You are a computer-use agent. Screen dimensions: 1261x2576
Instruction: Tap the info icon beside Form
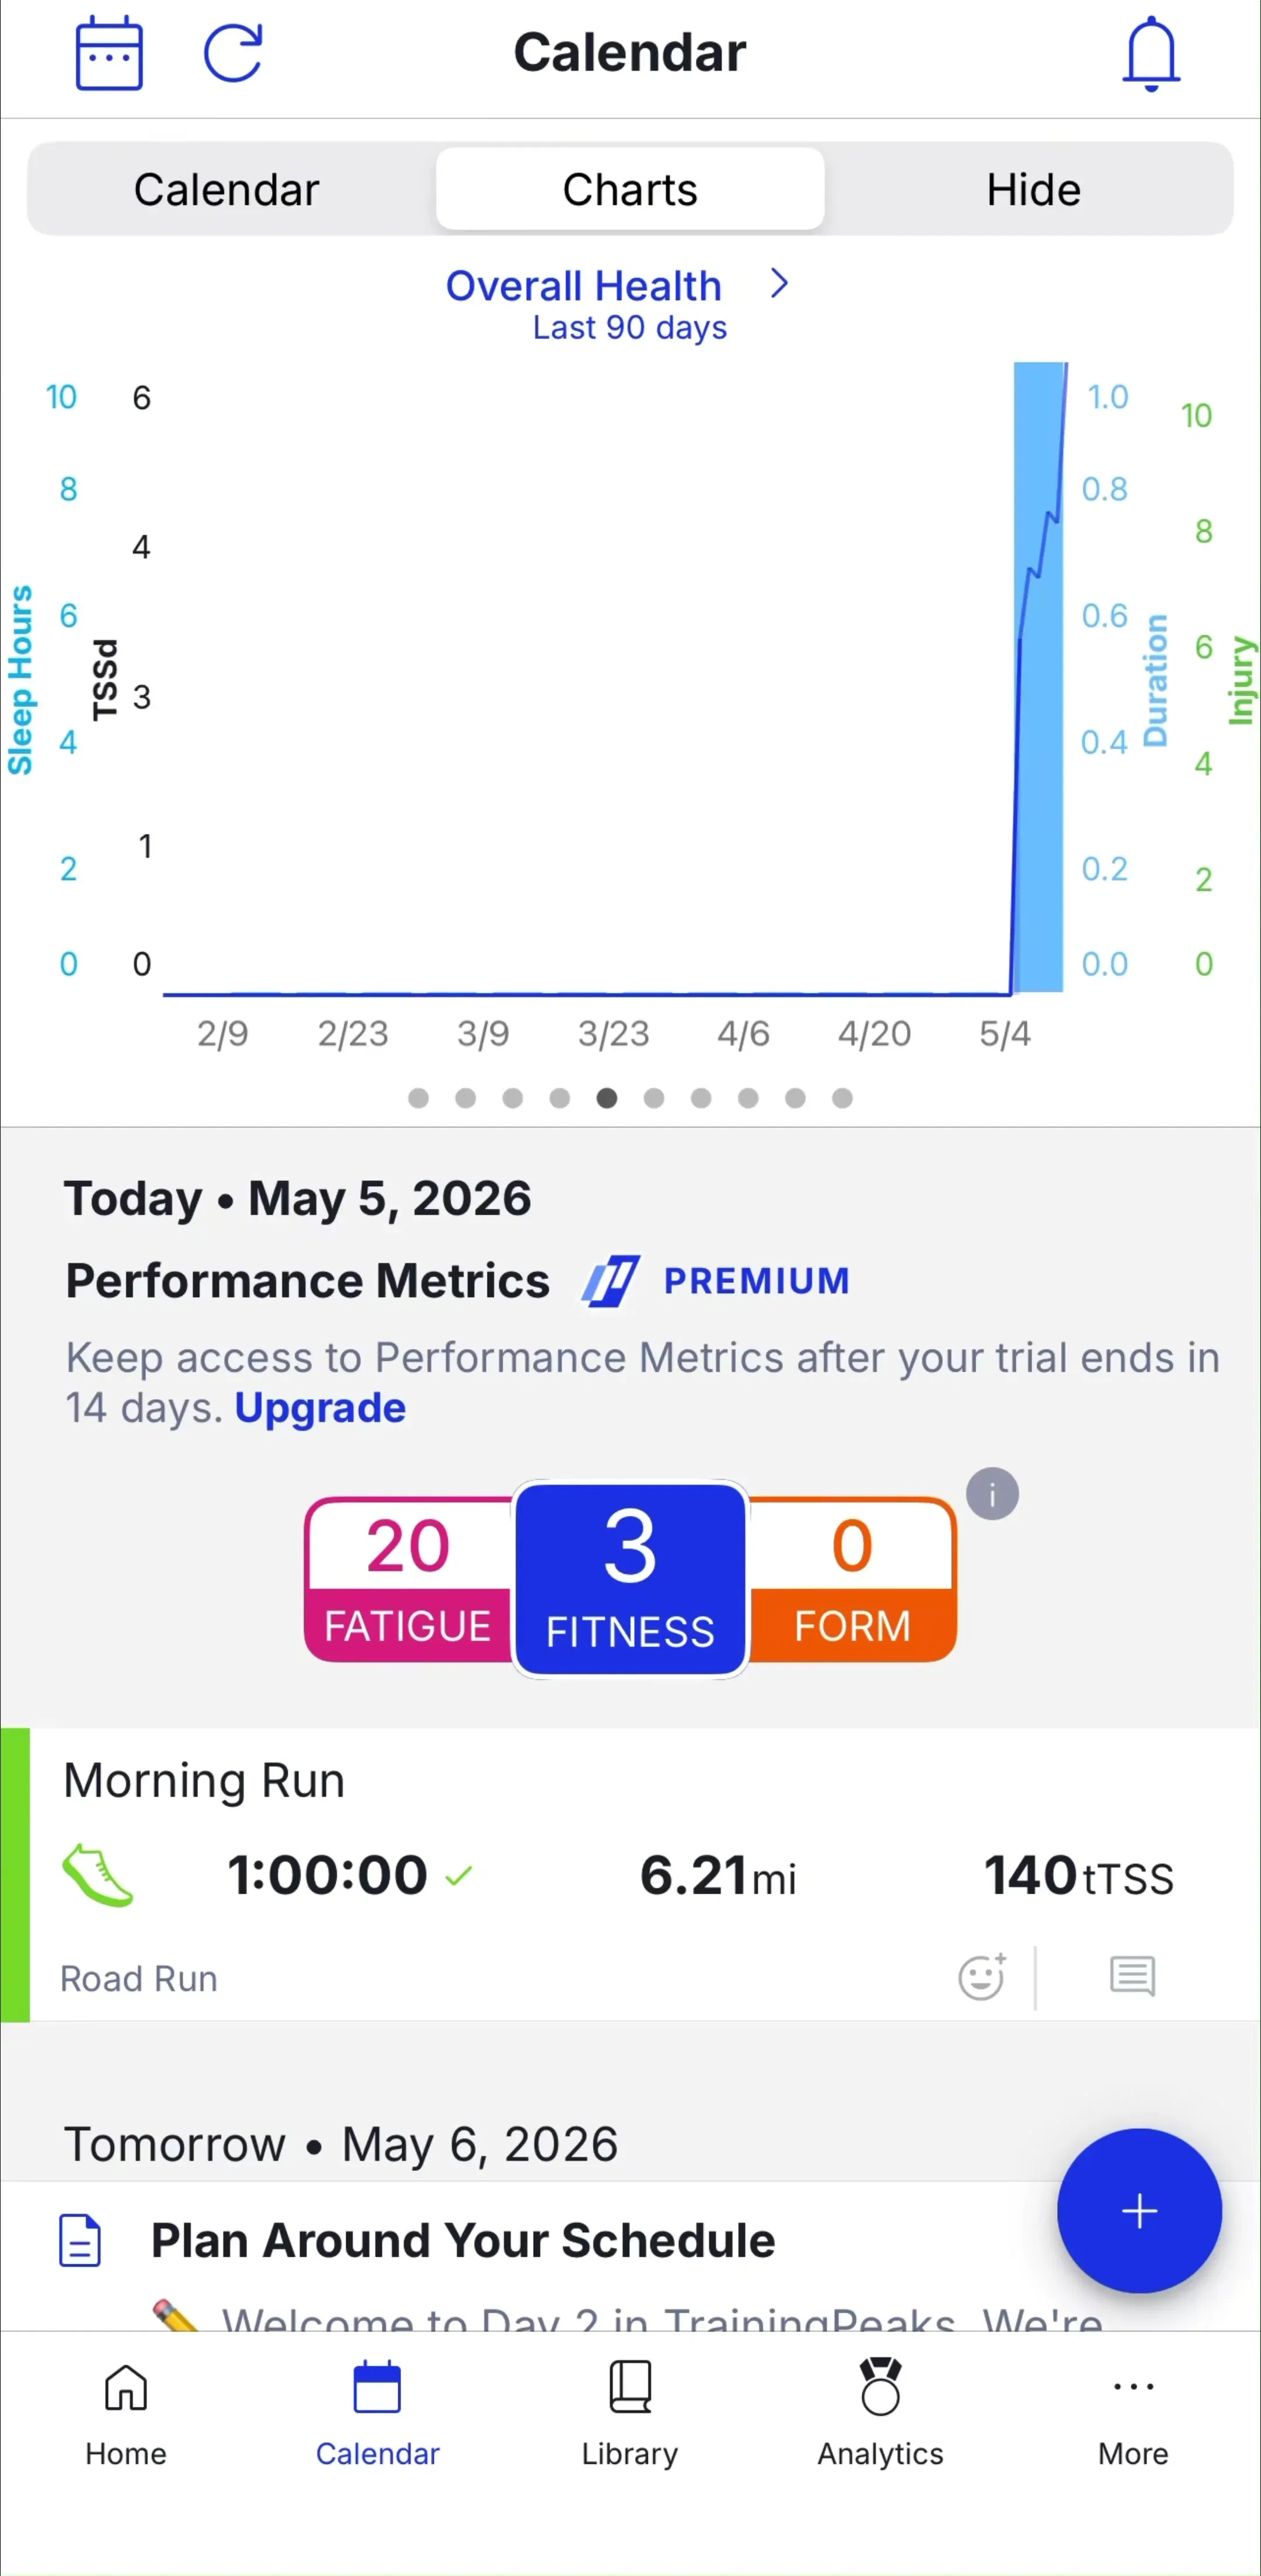coord(992,1494)
